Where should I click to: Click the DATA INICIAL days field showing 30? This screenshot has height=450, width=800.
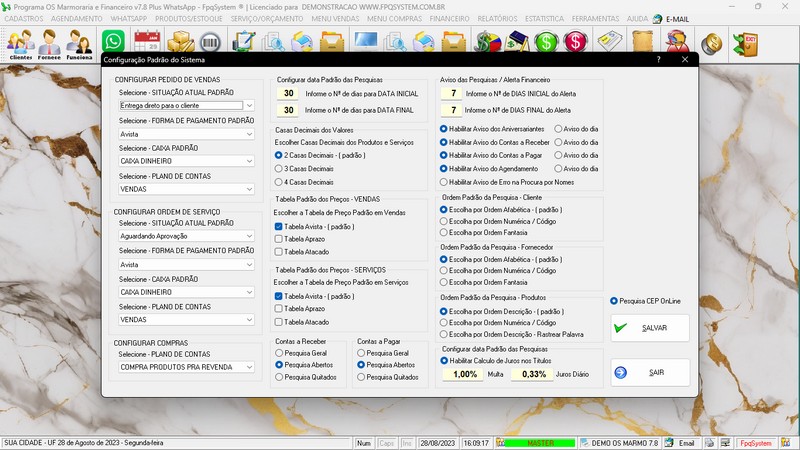coord(288,93)
